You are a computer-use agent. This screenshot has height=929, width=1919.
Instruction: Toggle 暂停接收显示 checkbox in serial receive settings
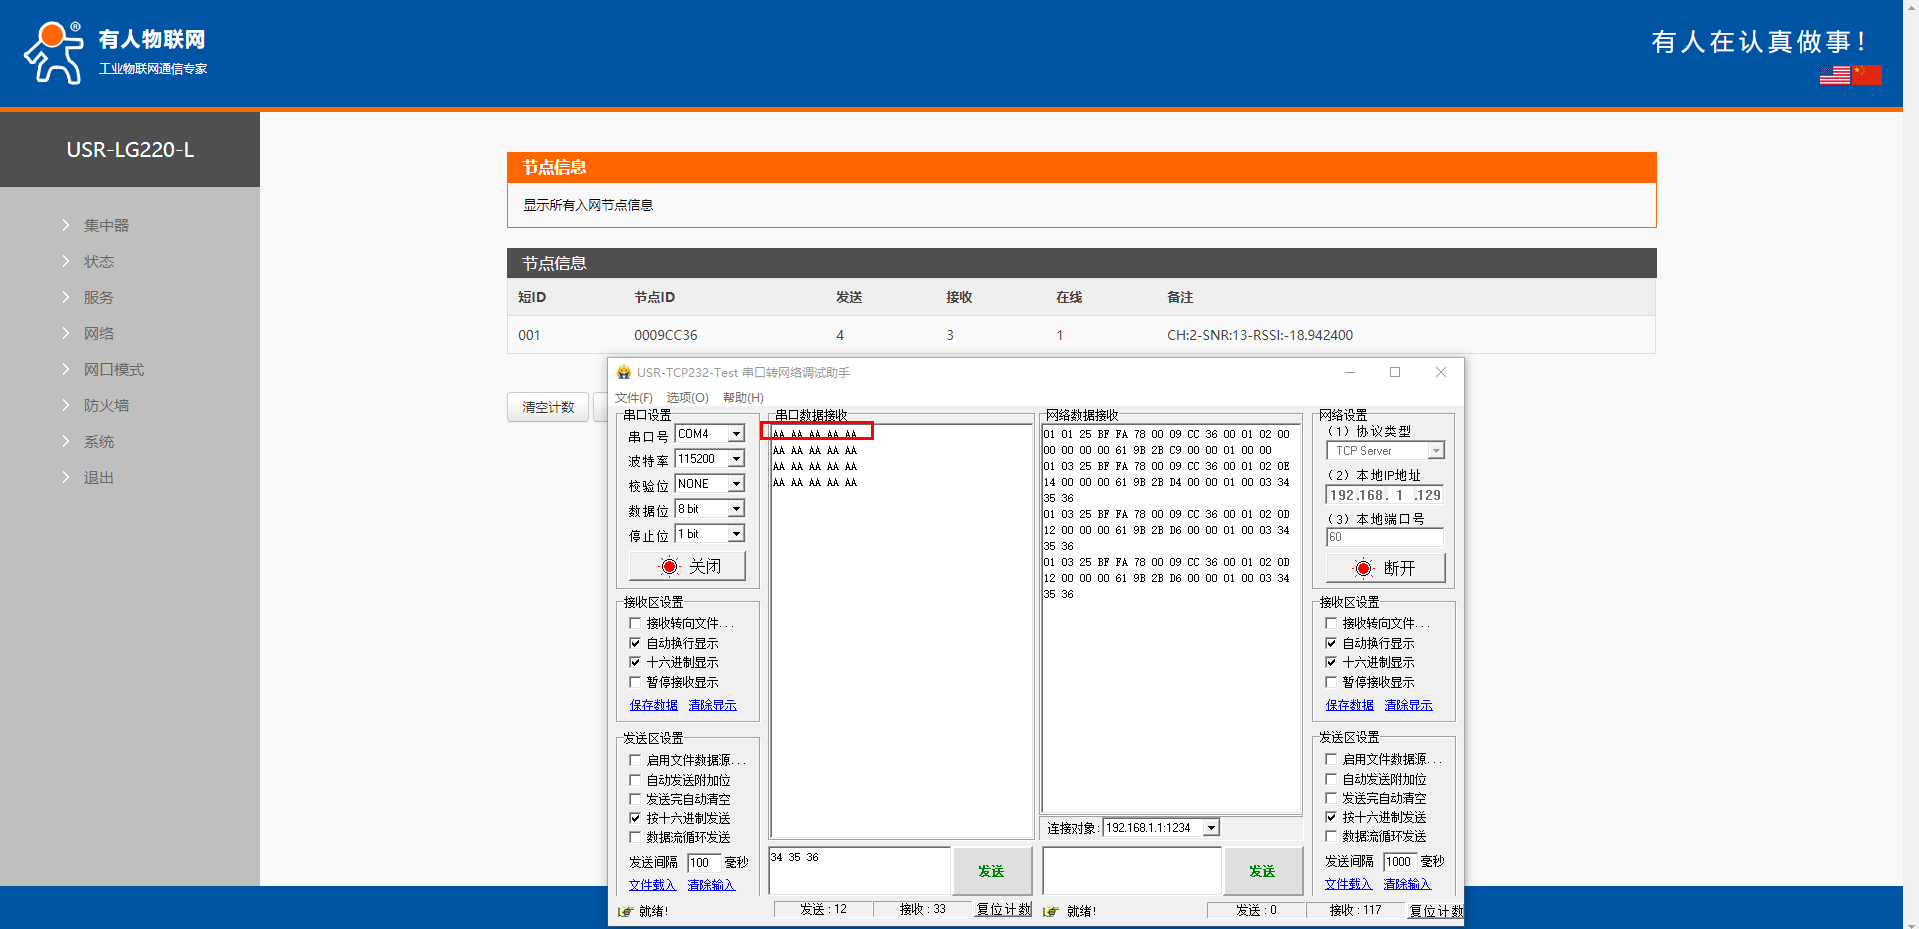(635, 682)
